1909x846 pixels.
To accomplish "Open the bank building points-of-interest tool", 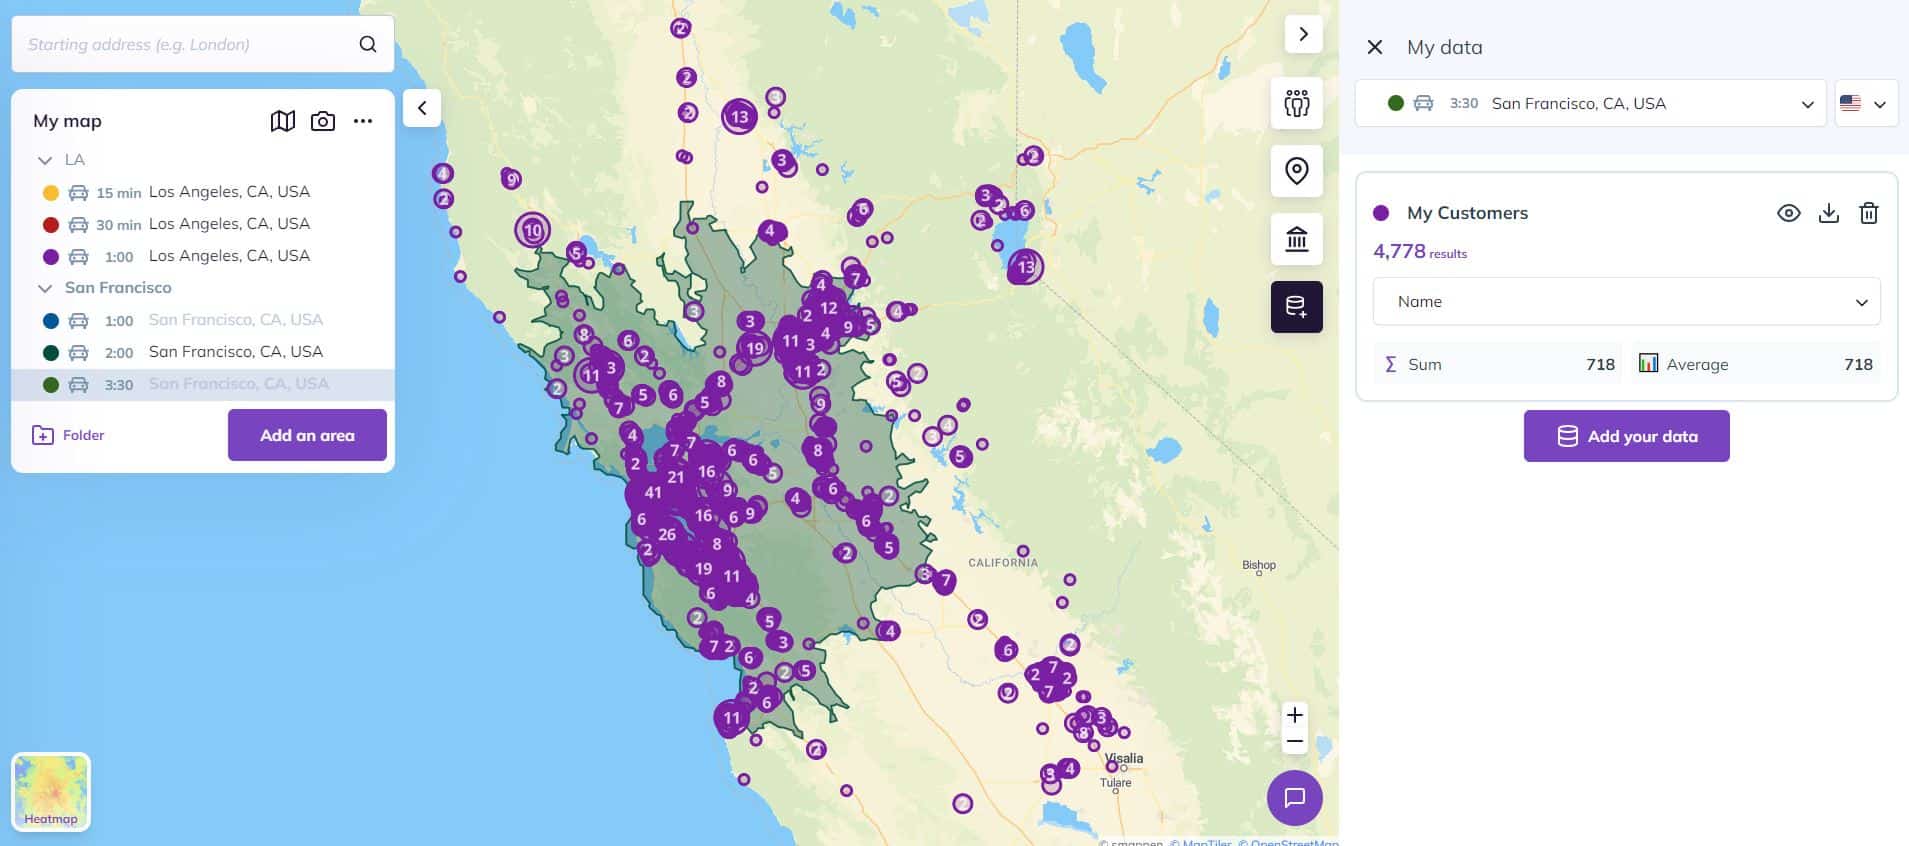I will 1296,239.
